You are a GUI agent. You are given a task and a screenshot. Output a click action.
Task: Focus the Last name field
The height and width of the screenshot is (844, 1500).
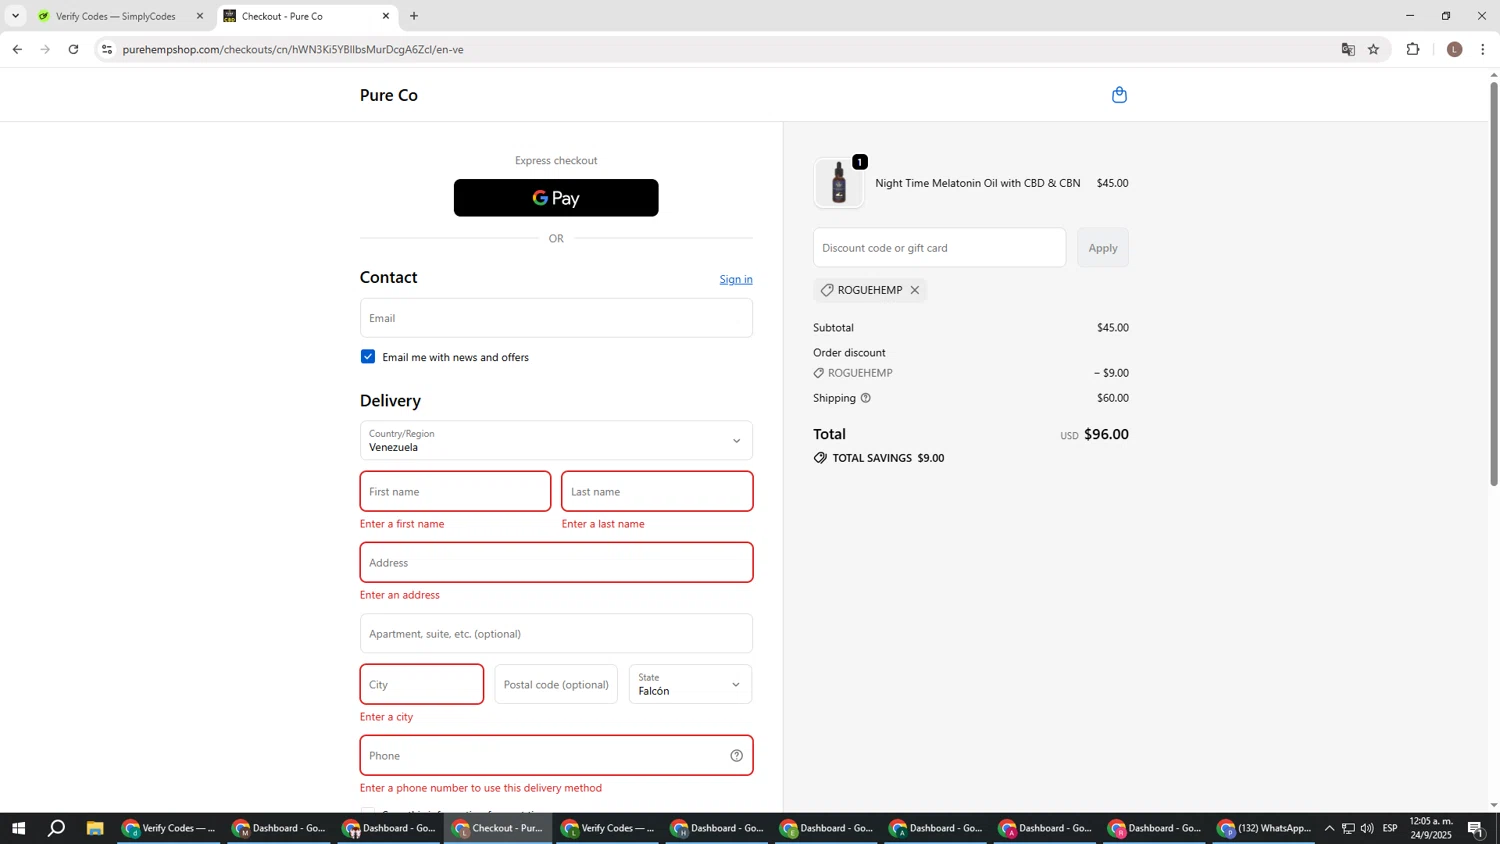(x=657, y=492)
